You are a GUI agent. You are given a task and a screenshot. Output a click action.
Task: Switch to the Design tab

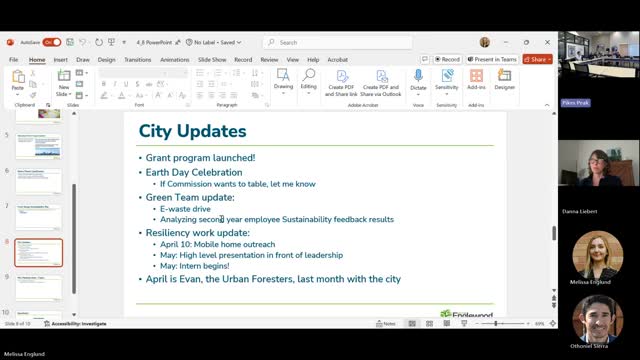tap(107, 60)
